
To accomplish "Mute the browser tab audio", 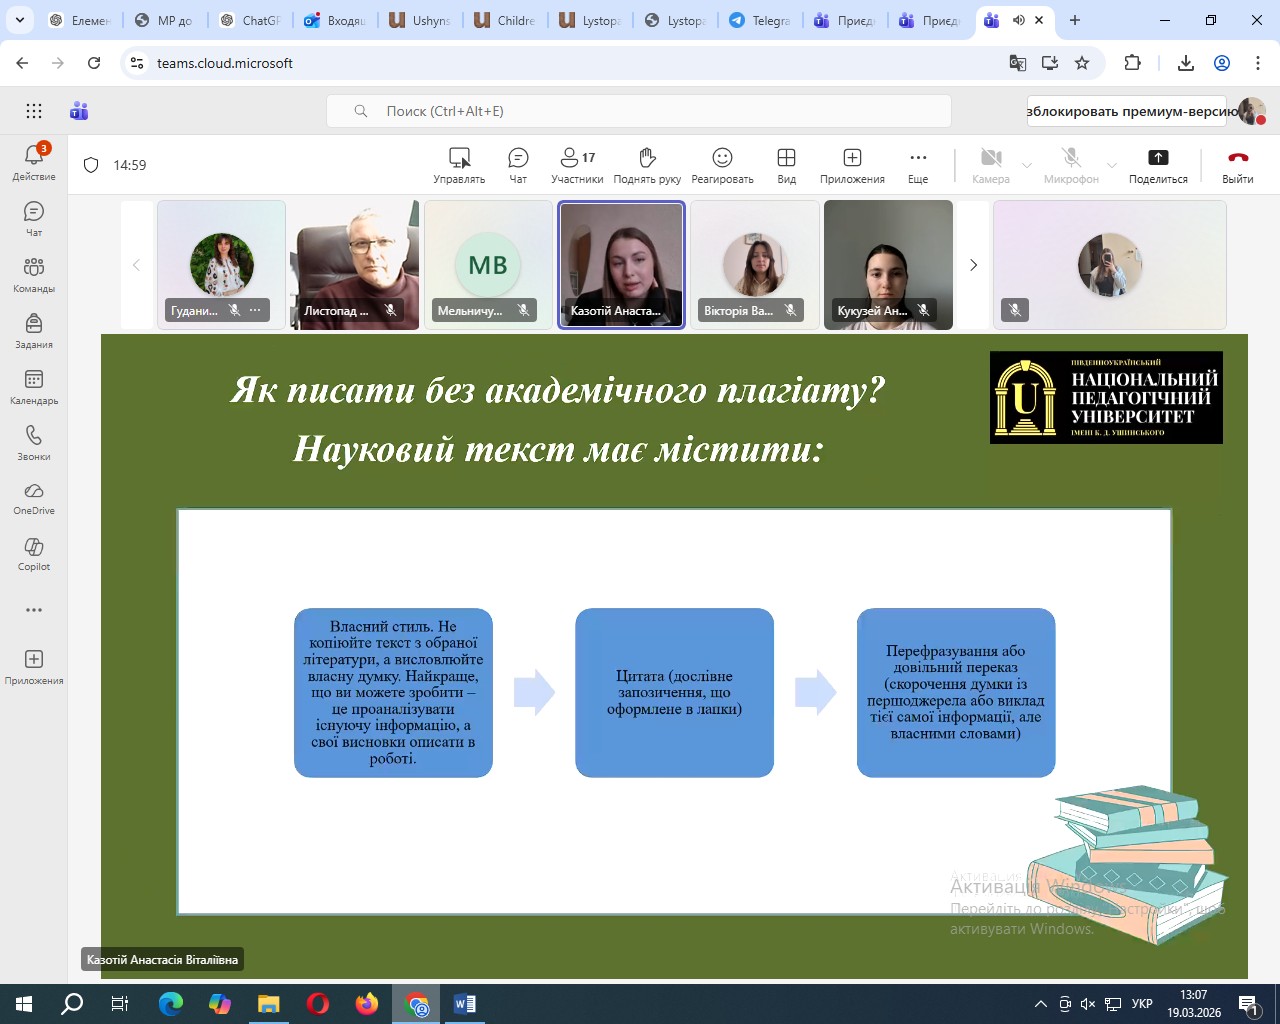I will tap(1018, 20).
